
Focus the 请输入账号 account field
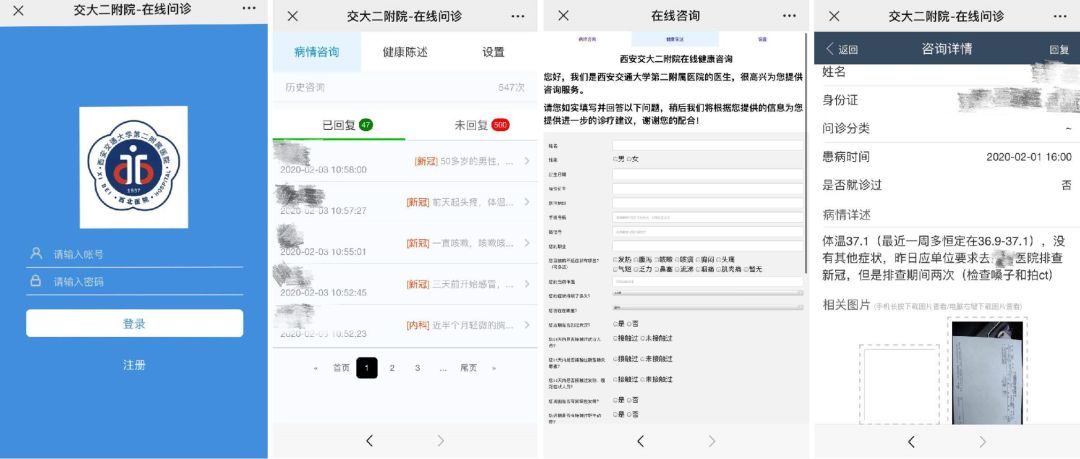pyautogui.click(x=134, y=254)
